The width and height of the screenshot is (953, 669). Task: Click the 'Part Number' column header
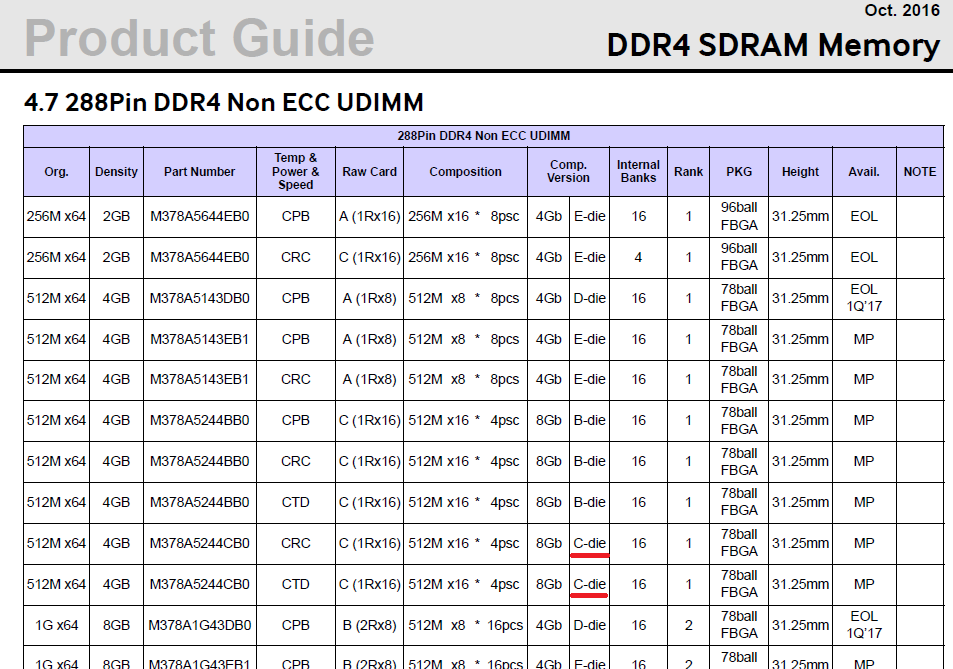[199, 171]
